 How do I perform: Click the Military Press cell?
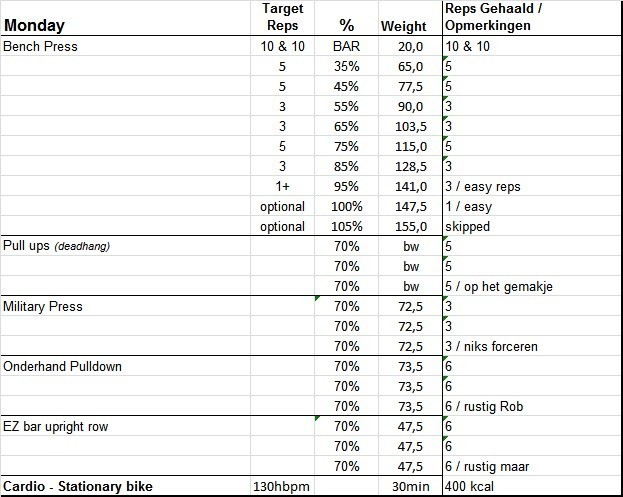(44, 306)
